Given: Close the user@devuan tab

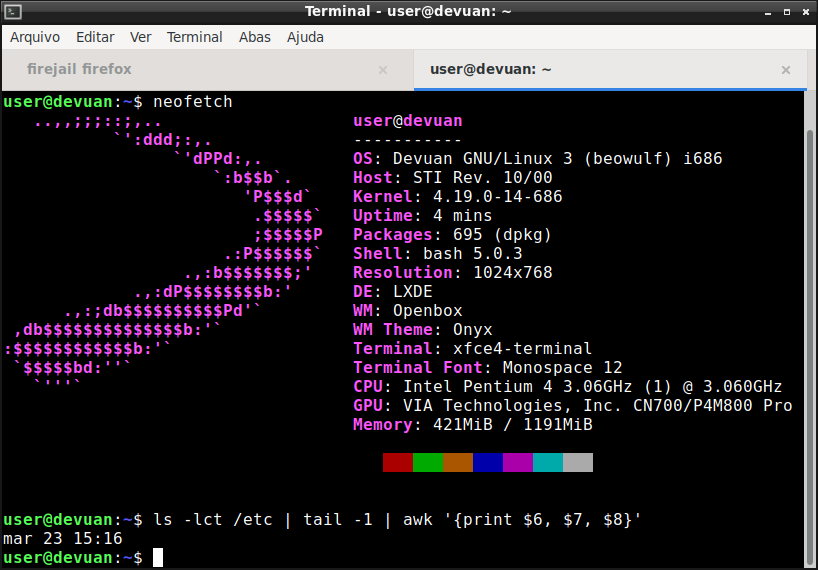Looking at the screenshot, I should (786, 70).
